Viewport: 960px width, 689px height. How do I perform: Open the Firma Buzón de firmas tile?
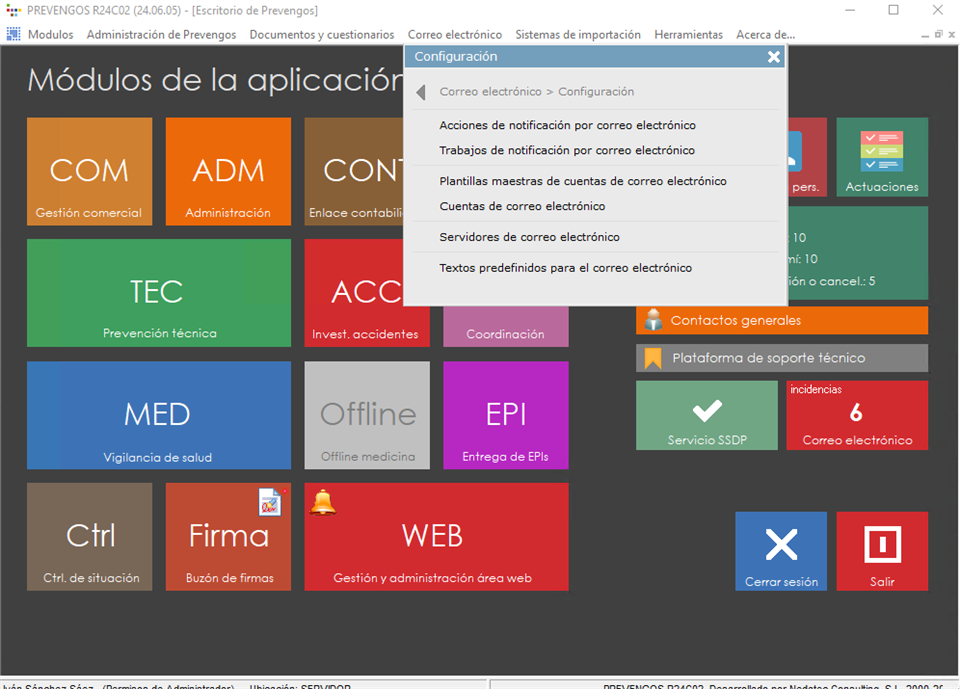coord(228,537)
